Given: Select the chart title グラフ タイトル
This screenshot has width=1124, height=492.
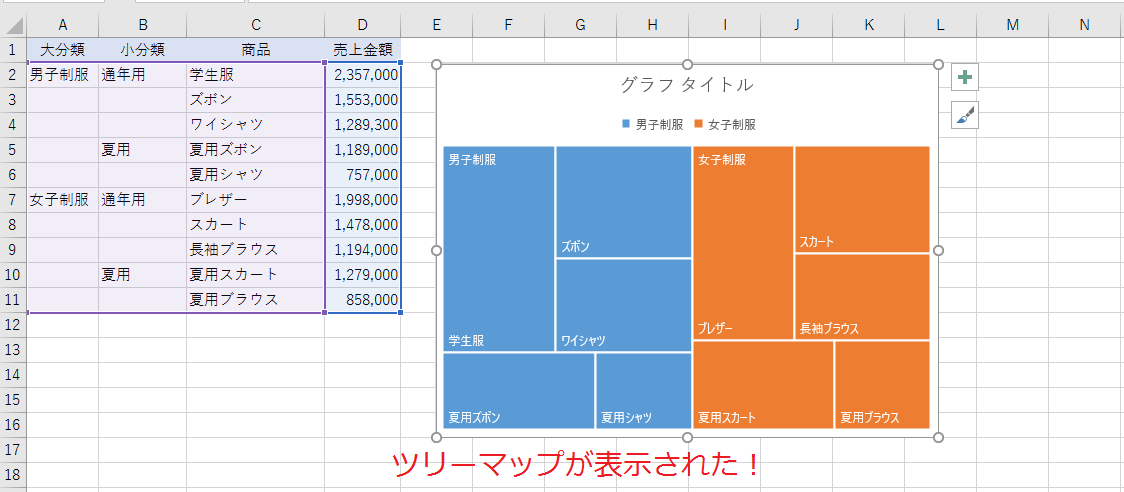Looking at the screenshot, I should (687, 85).
